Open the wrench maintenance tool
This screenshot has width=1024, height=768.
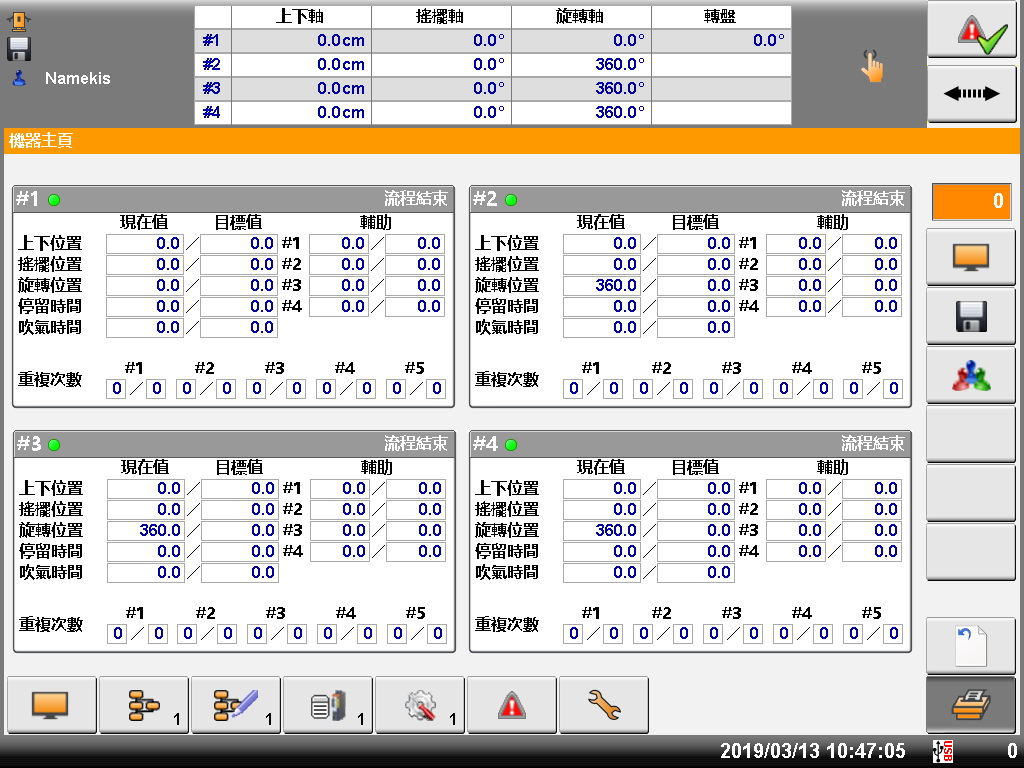click(x=603, y=706)
